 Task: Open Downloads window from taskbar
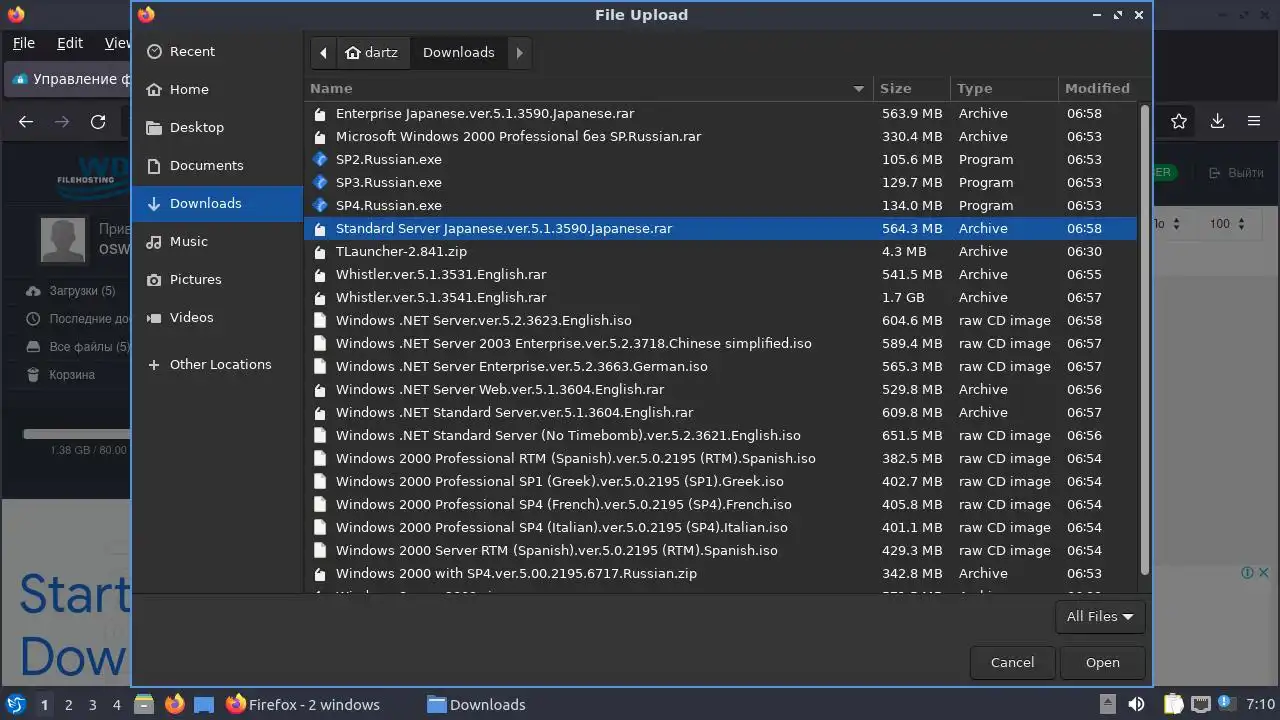click(476, 704)
